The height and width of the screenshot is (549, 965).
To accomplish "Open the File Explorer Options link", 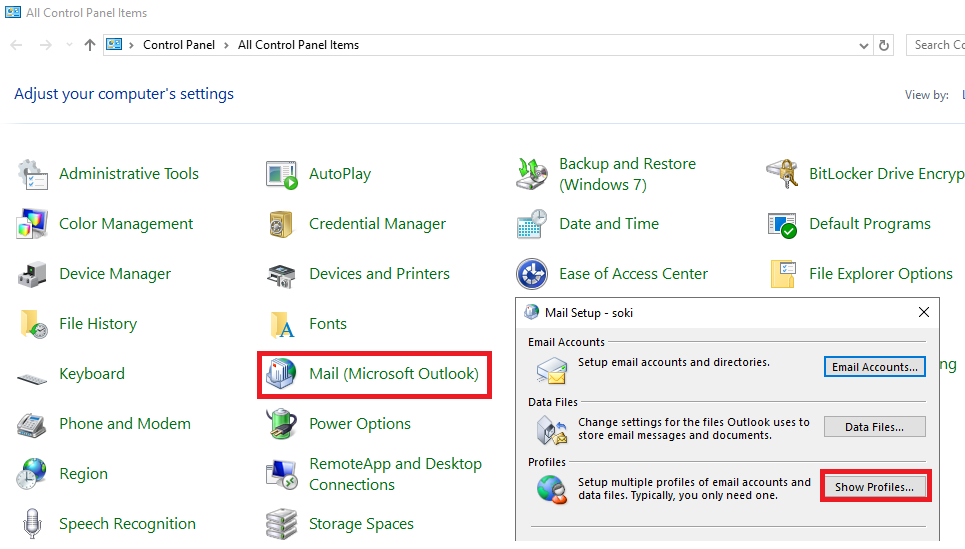I will coord(881,274).
